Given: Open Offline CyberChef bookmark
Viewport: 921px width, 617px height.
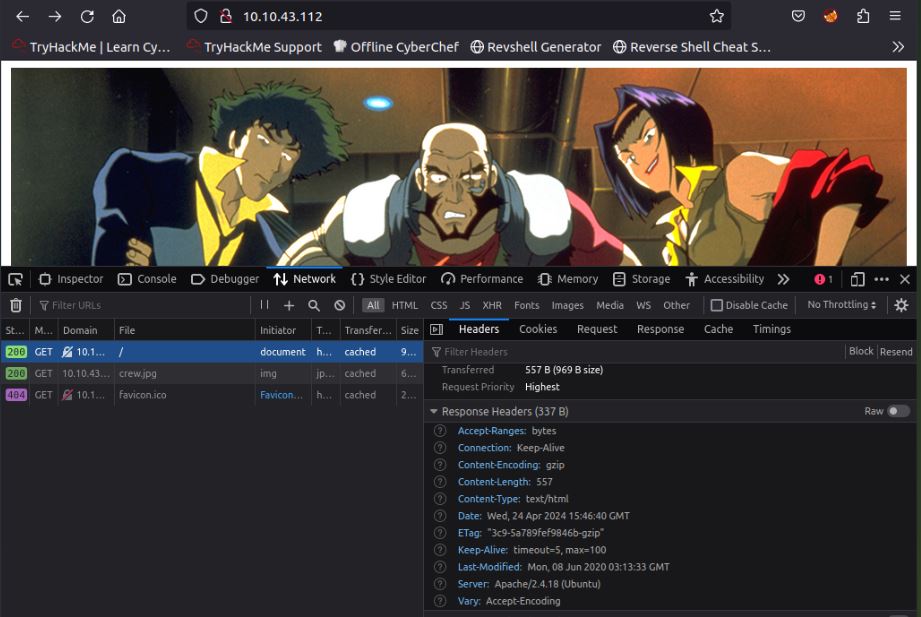Looking at the screenshot, I should coord(395,47).
